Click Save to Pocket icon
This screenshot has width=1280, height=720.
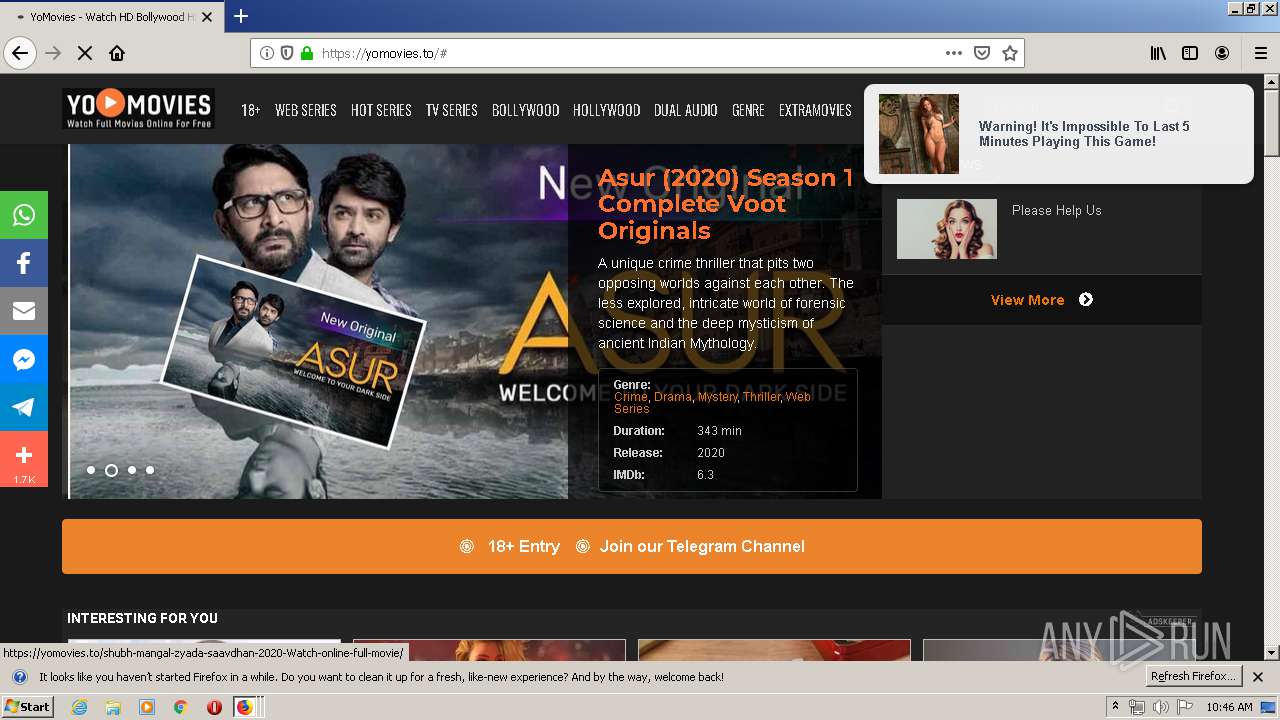coord(982,53)
